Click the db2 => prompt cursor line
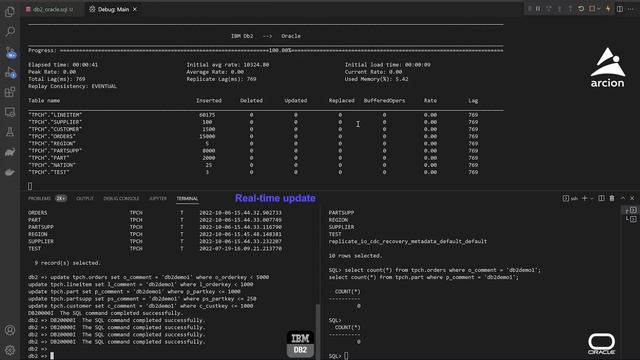640x360 pixels. [x=41, y=356]
